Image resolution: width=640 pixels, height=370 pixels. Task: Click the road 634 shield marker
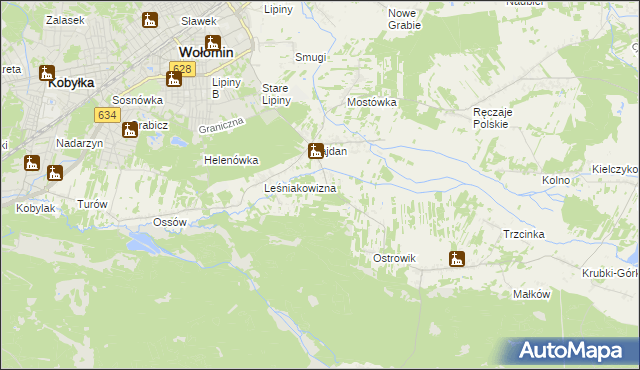[x=107, y=115]
